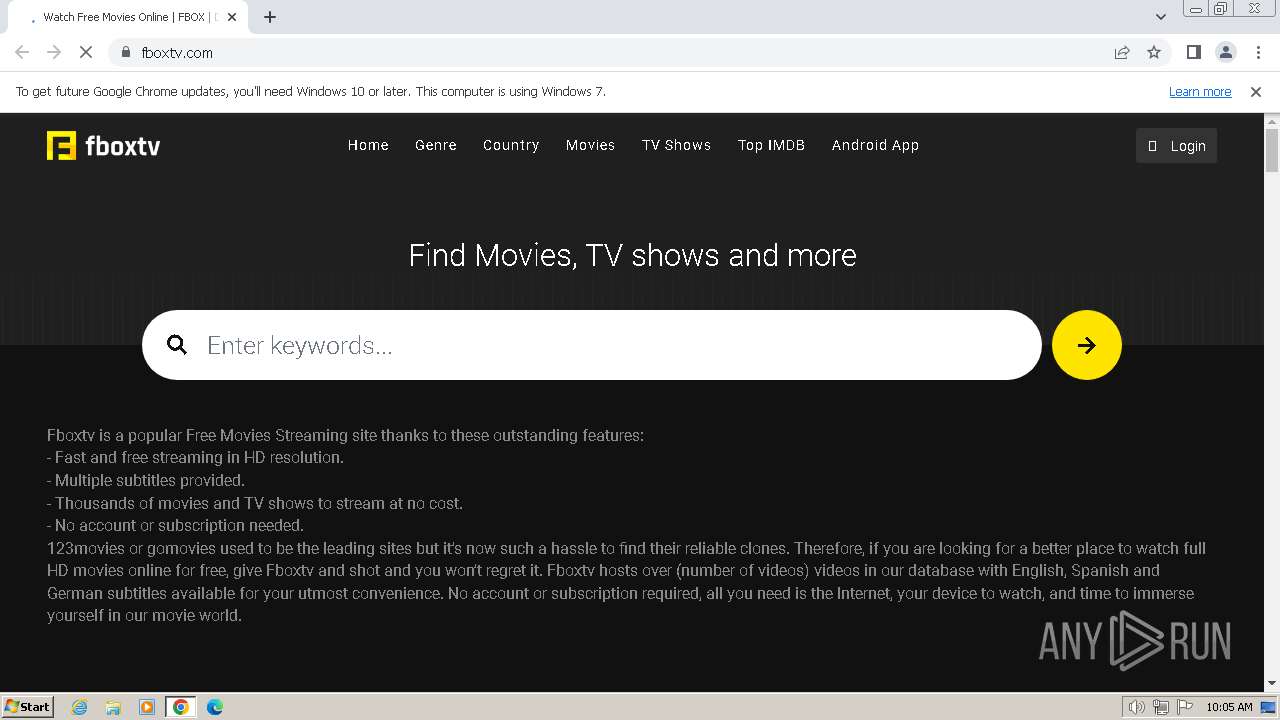
Task: Click 'Multiple subtitles provided' line
Action: 146,481
